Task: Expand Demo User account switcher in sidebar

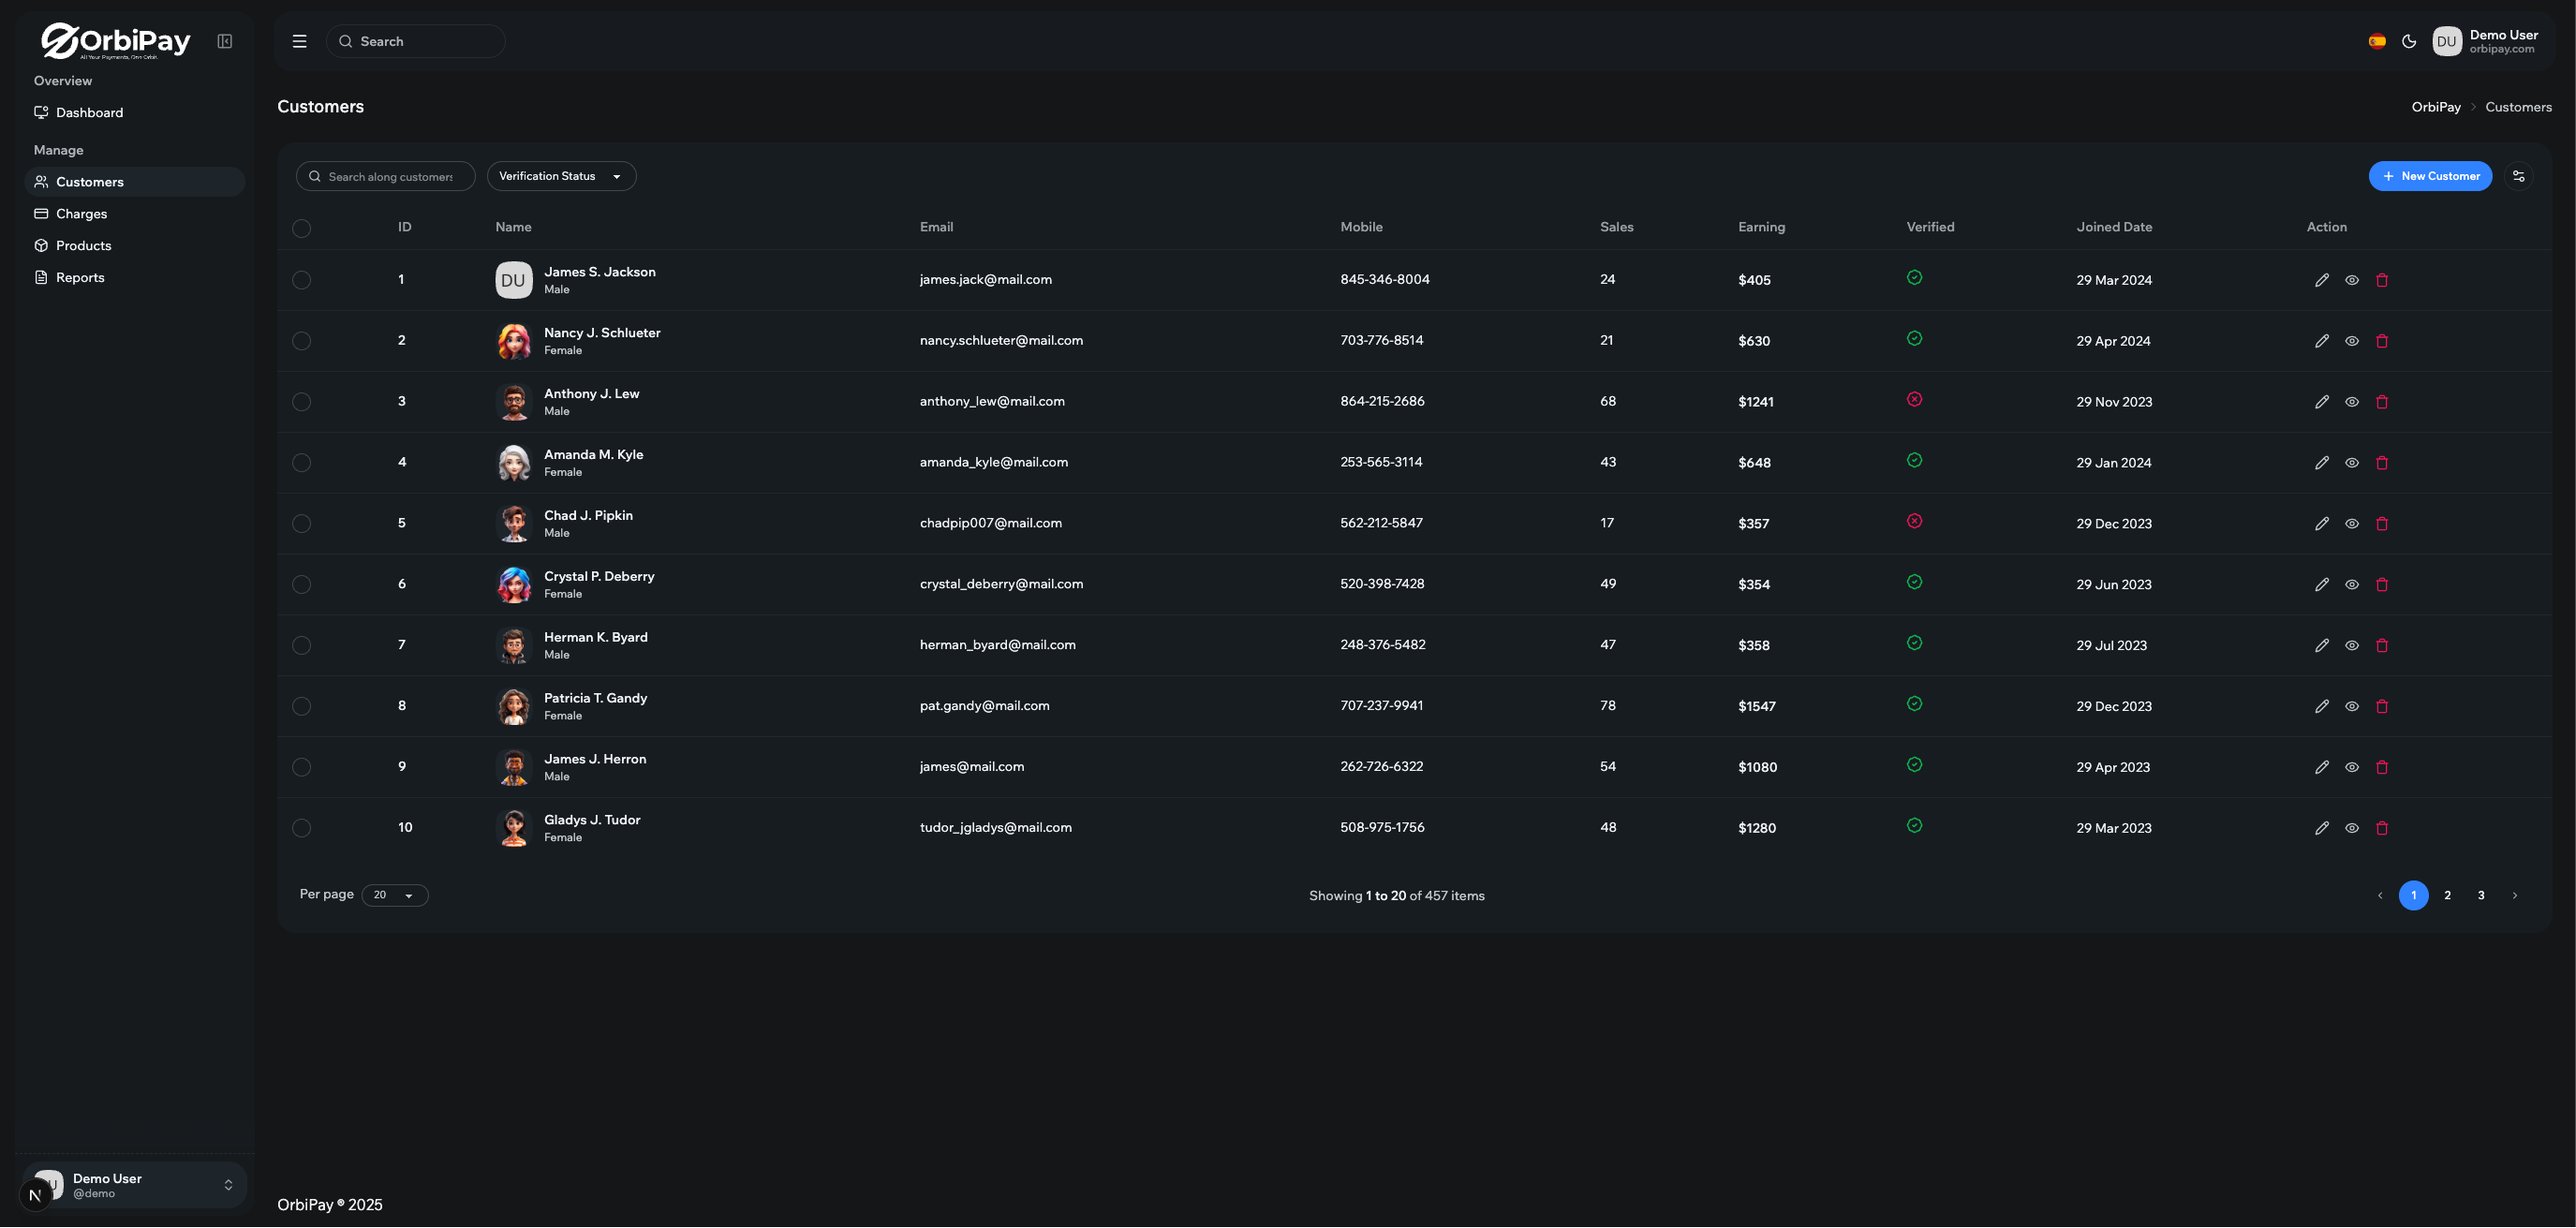Action: tap(228, 1185)
